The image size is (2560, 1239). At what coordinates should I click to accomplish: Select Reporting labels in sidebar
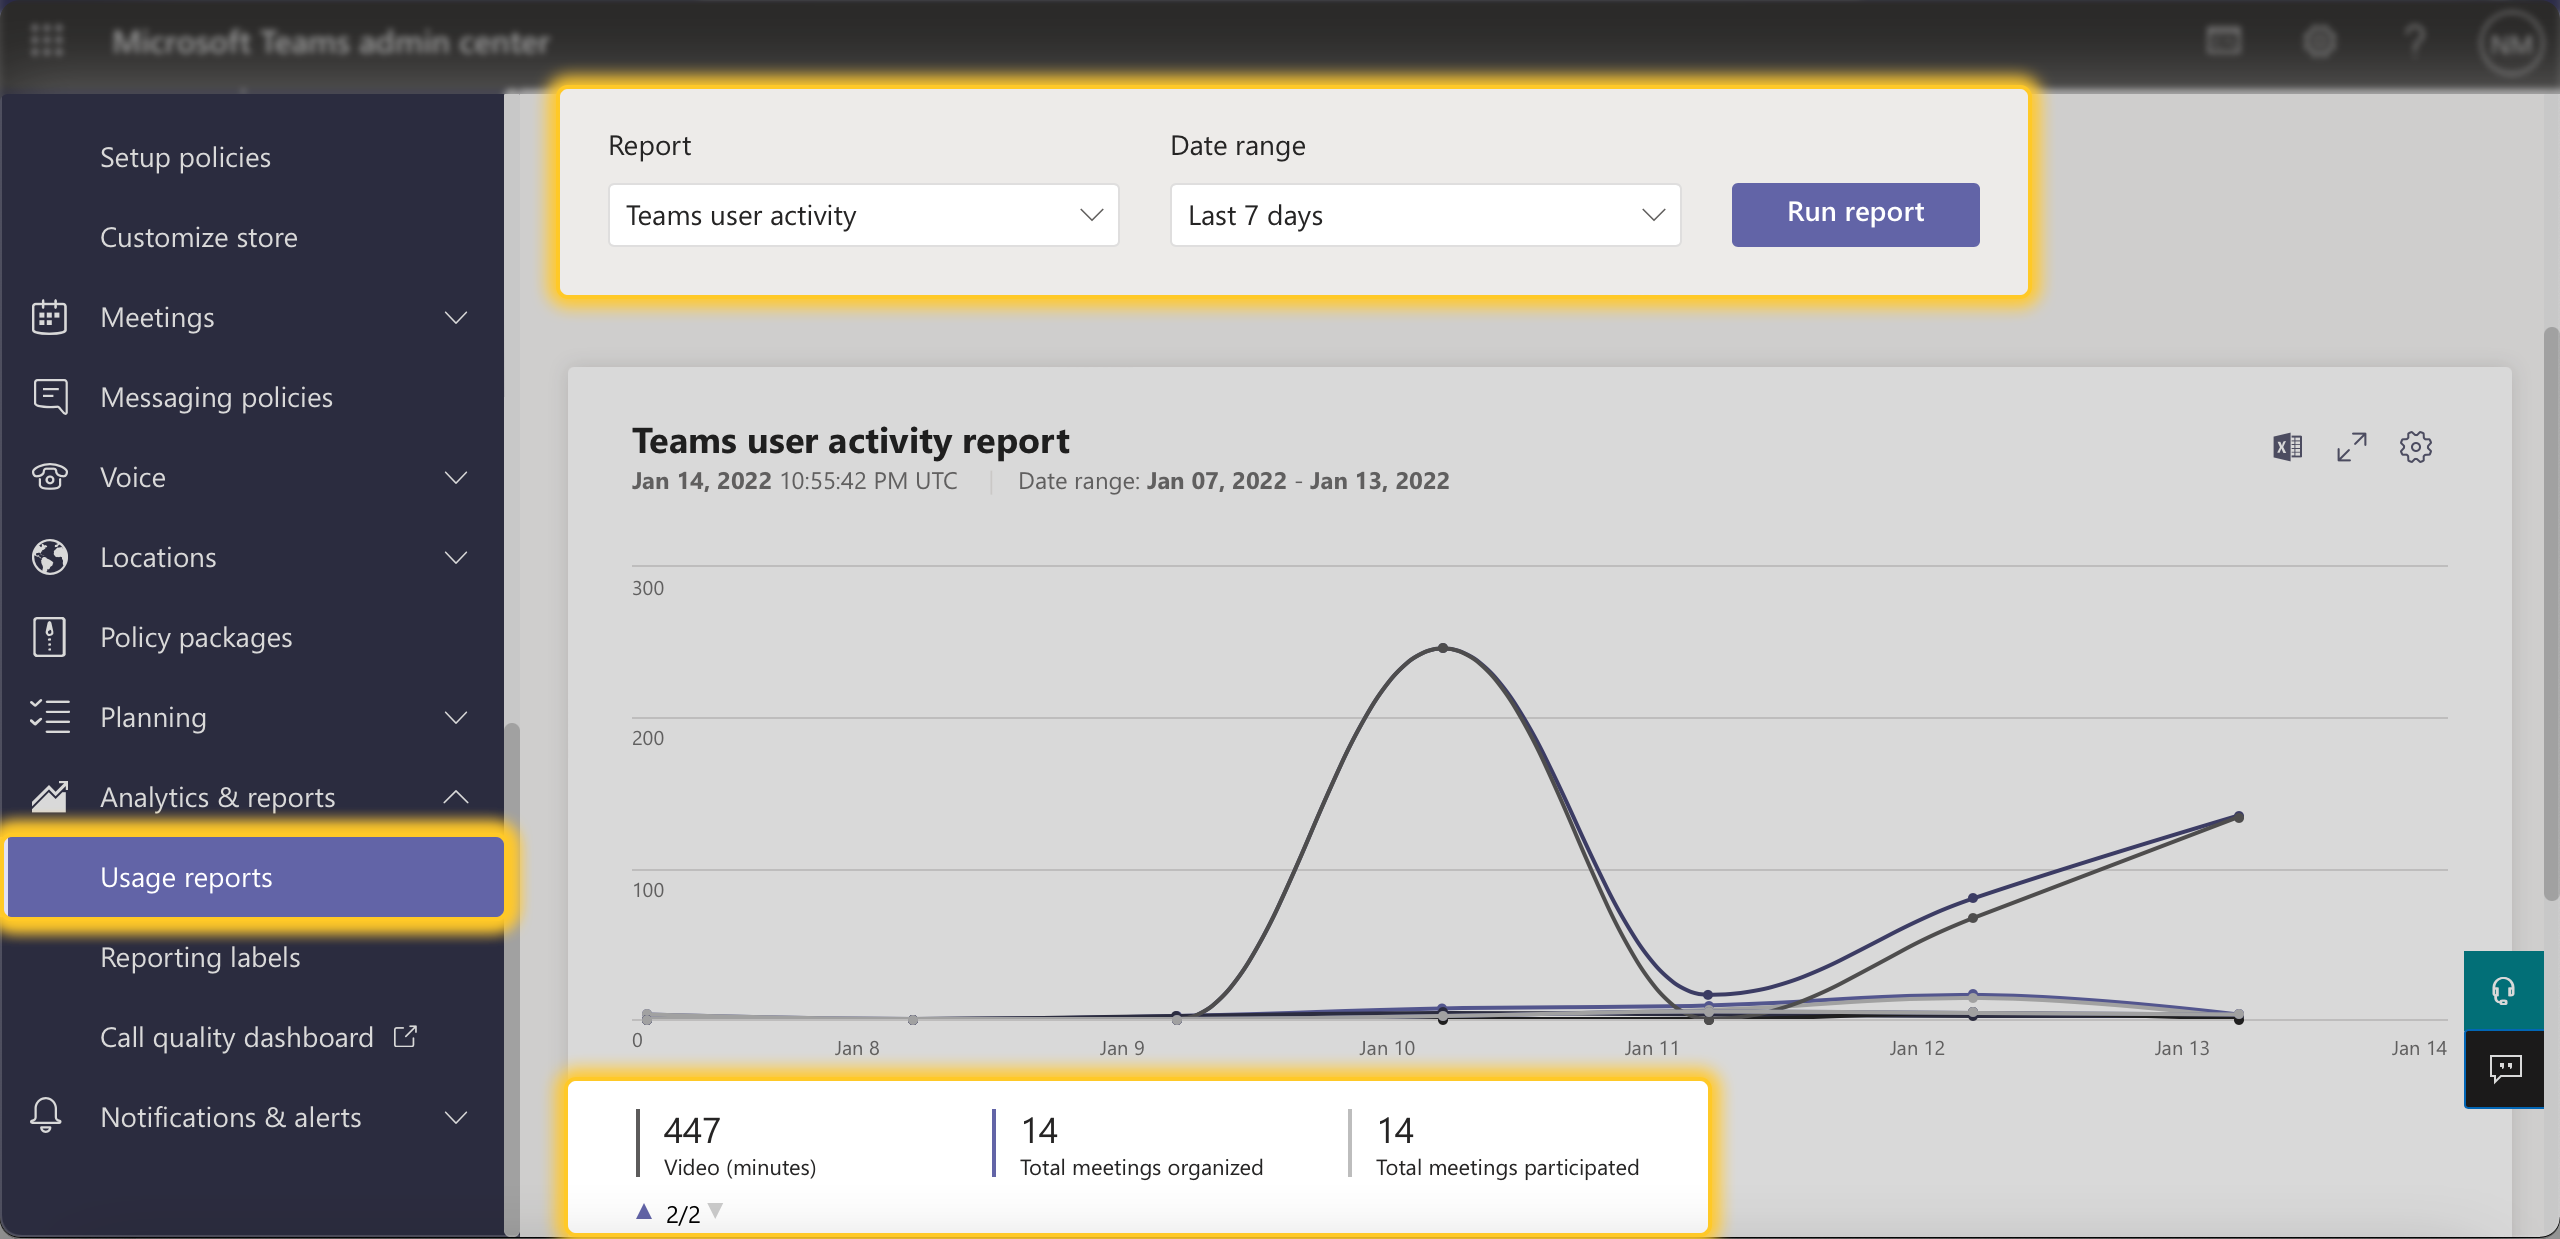click(200, 957)
